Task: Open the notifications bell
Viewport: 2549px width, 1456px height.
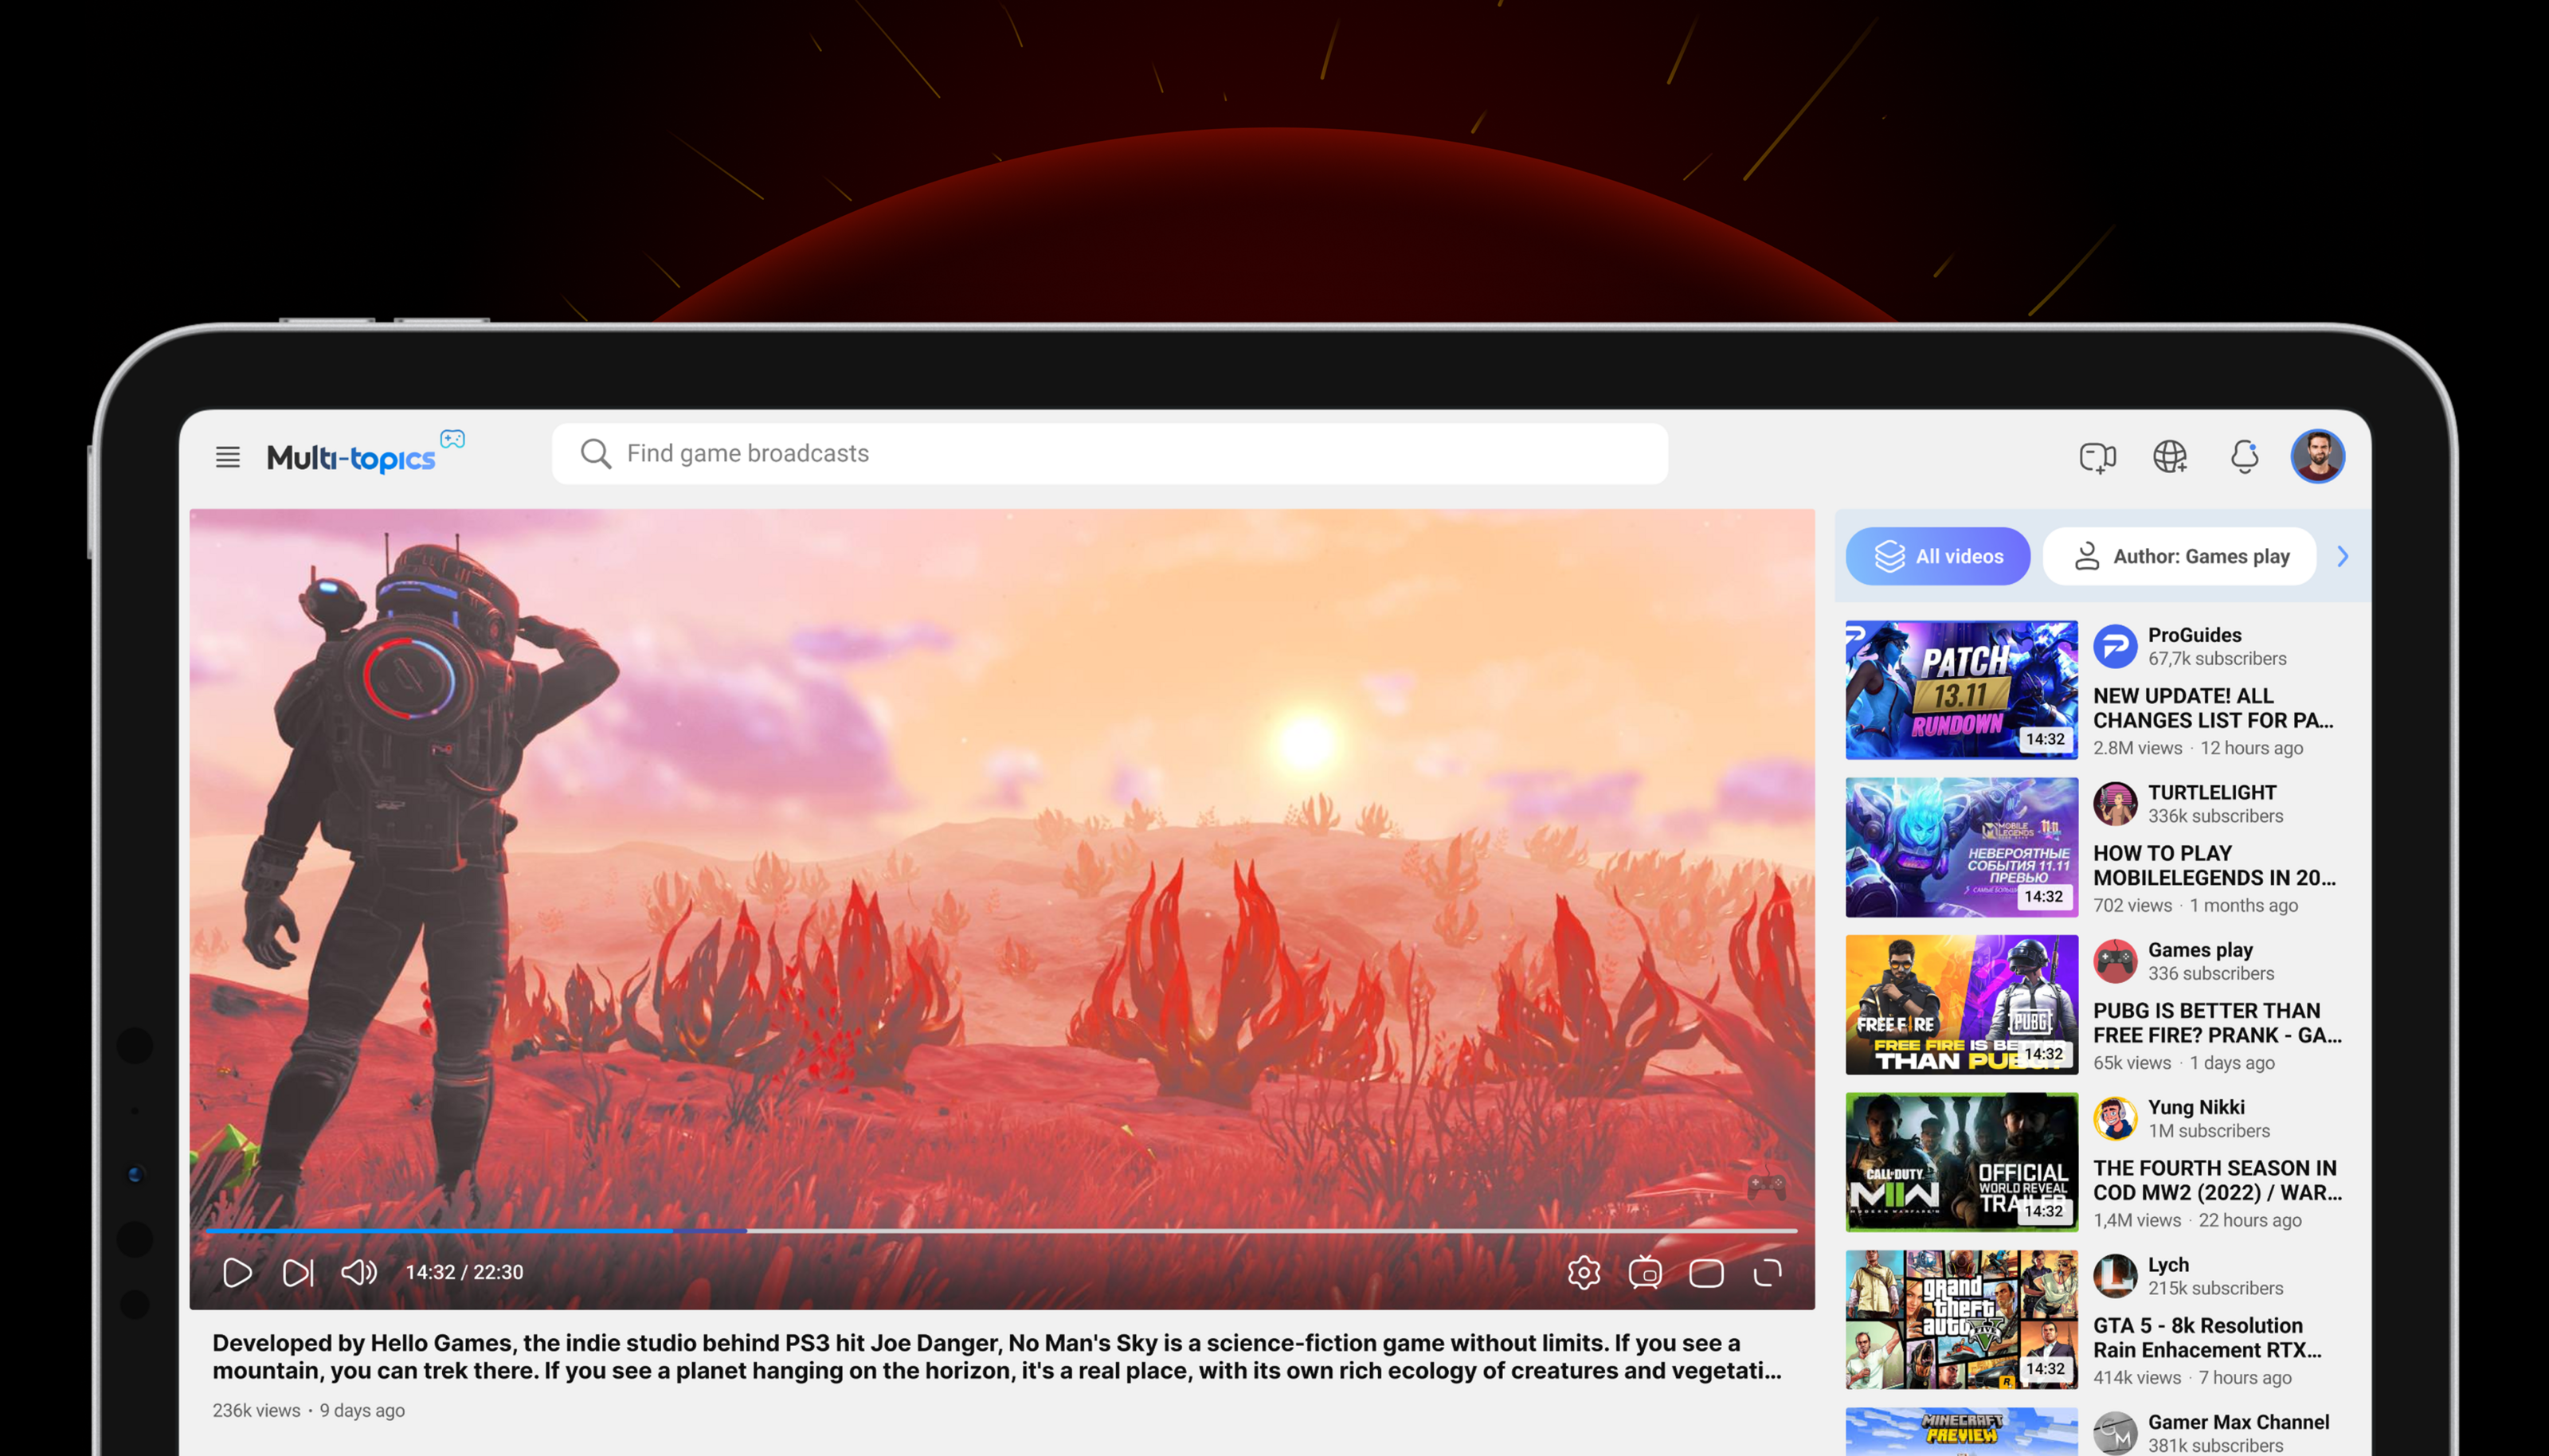Action: coord(2244,457)
